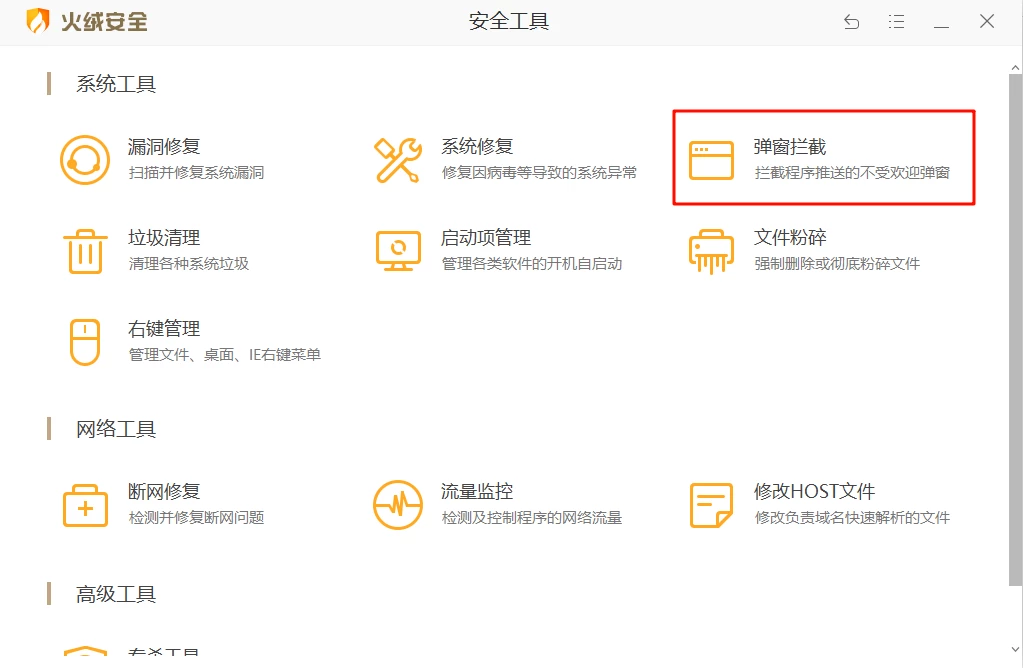Click the scrollbar up arrow
The width and height of the screenshot is (1023, 668).
1015,67
